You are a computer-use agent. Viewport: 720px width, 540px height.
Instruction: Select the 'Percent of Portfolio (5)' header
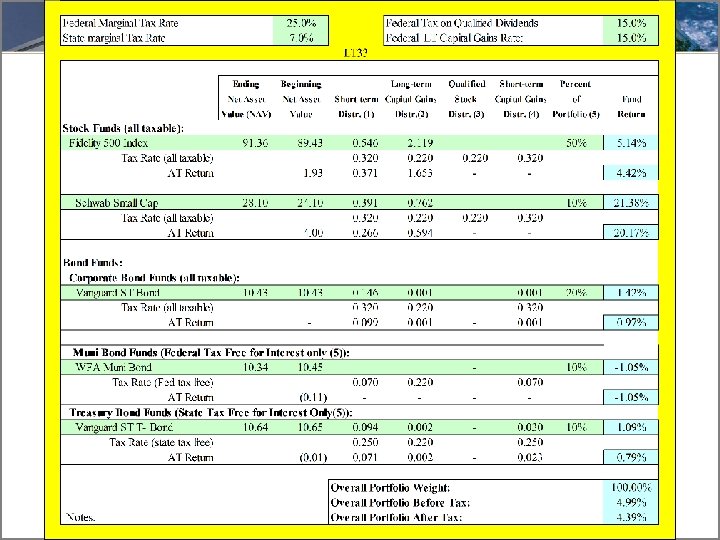point(576,99)
